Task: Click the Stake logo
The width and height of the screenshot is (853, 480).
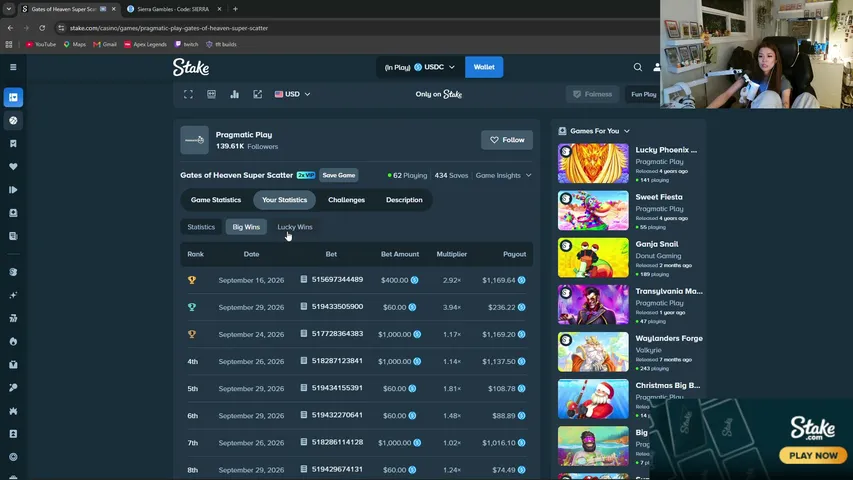Action: (x=191, y=67)
